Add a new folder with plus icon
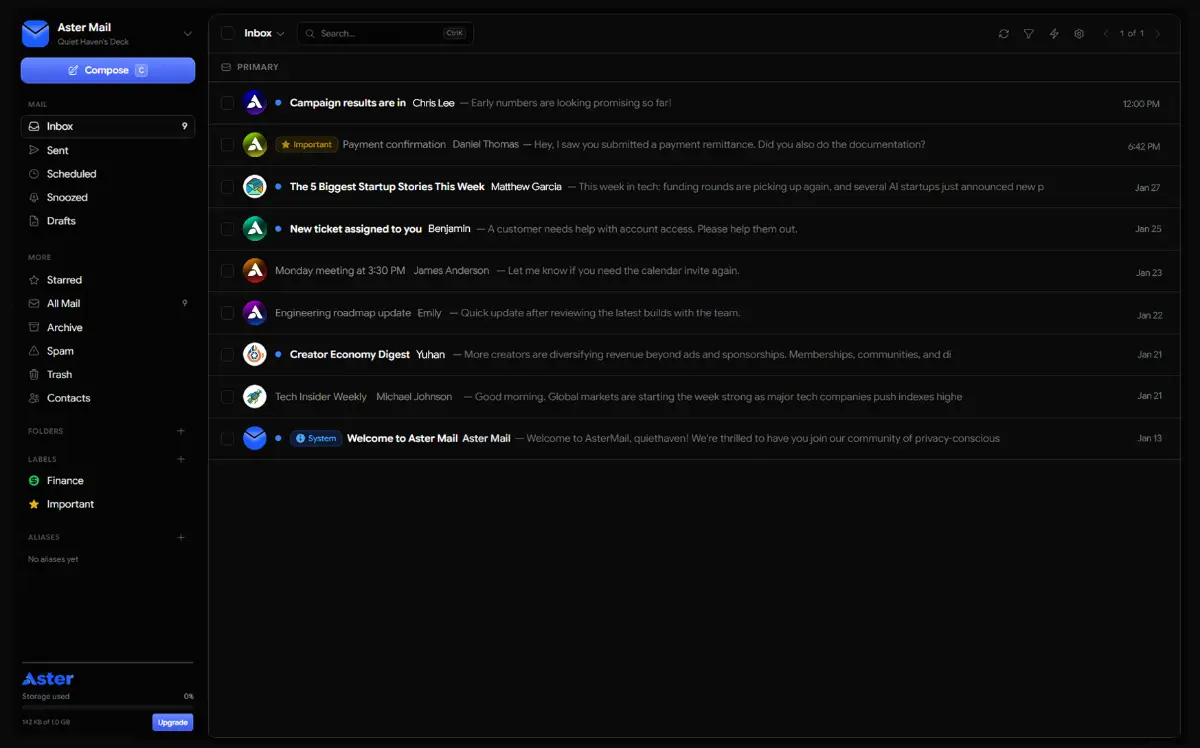1200x748 pixels. [181, 431]
